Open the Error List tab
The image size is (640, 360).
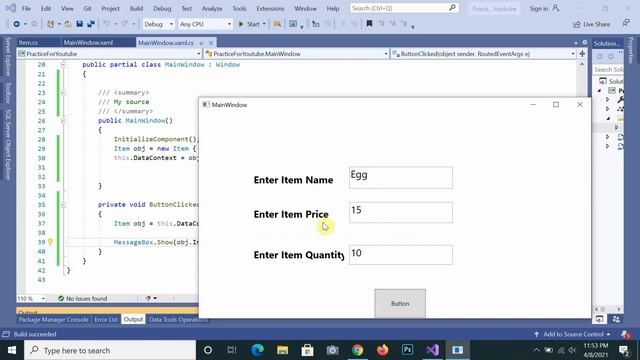pyautogui.click(x=106, y=320)
